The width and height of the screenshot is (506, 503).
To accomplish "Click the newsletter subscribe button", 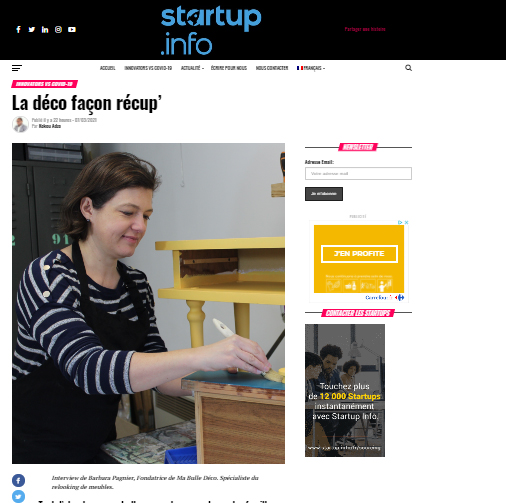I will click(324, 194).
